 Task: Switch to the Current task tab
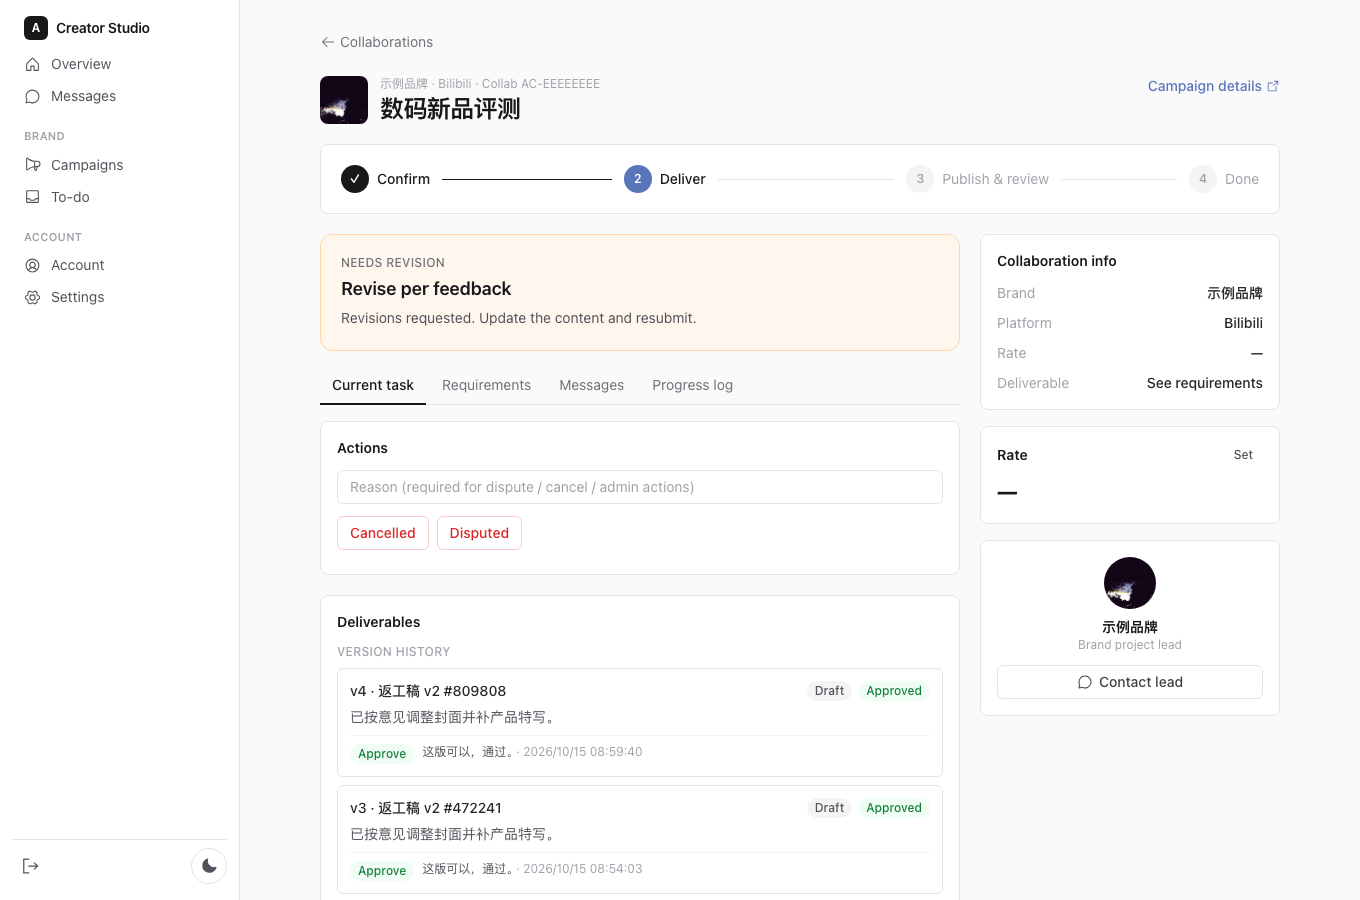(x=373, y=385)
